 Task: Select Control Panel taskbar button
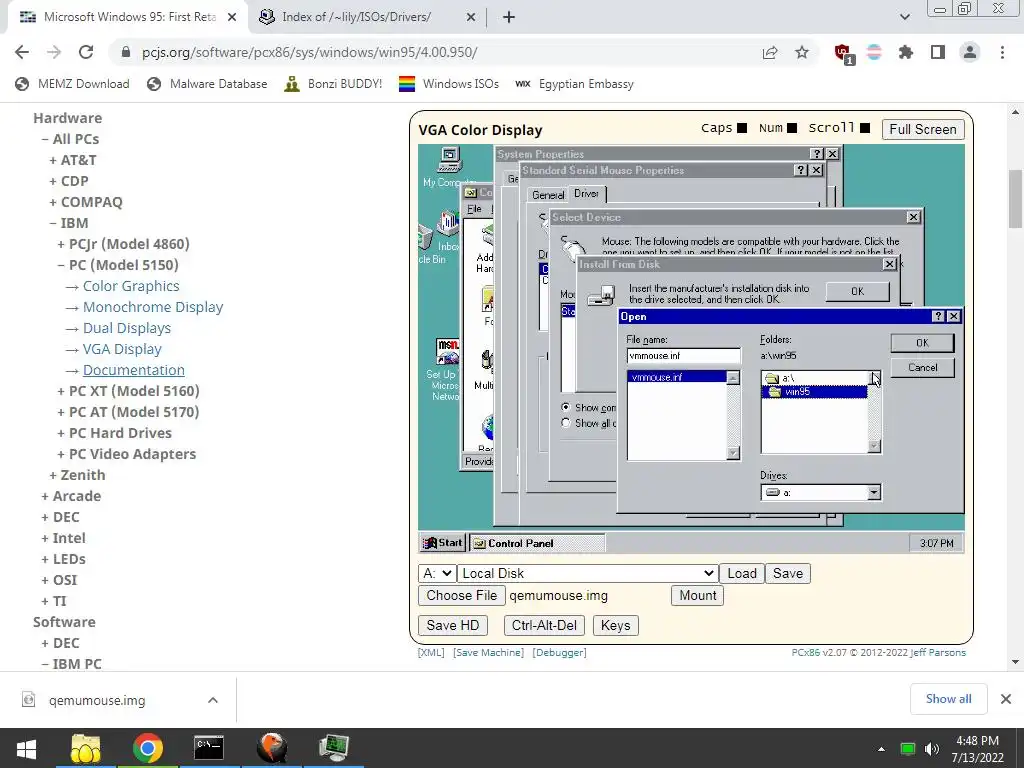pos(537,543)
